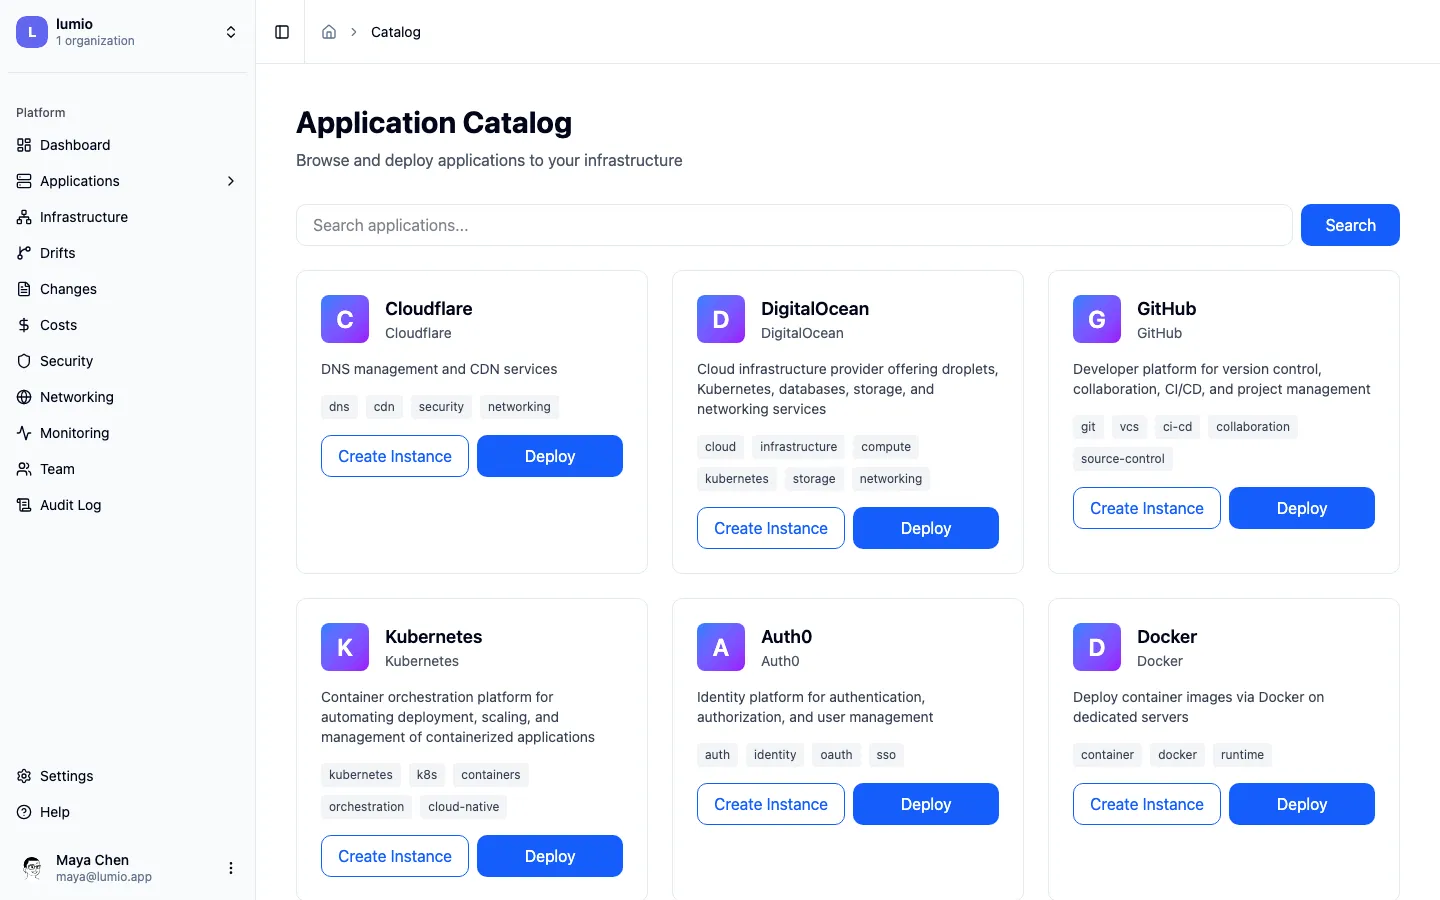View the Audit Log

click(x=69, y=505)
